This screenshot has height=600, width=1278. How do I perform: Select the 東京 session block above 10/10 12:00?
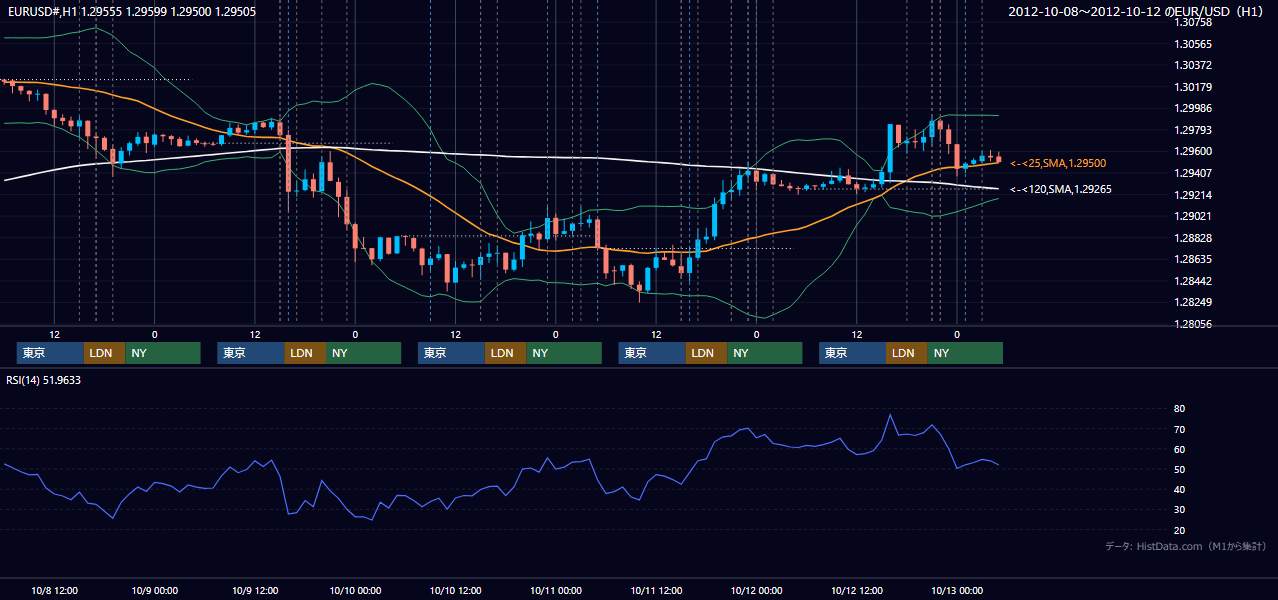pos(451,353)
